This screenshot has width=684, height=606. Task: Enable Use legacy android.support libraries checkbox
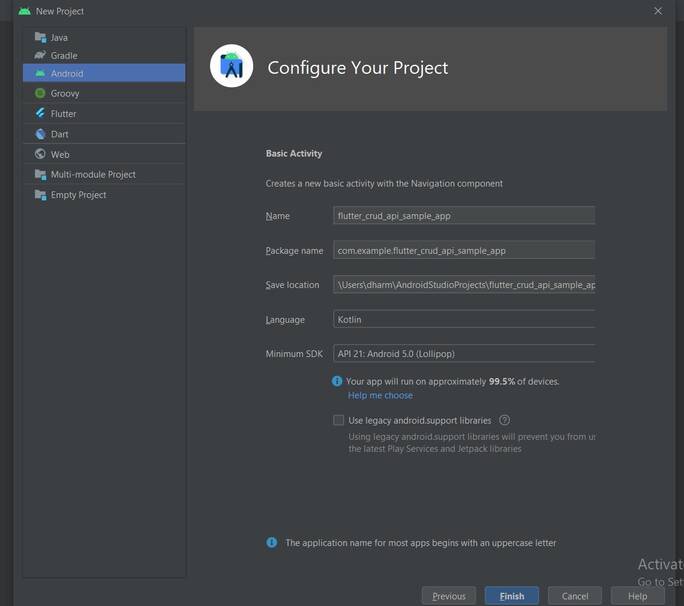[x=339, y=420]
